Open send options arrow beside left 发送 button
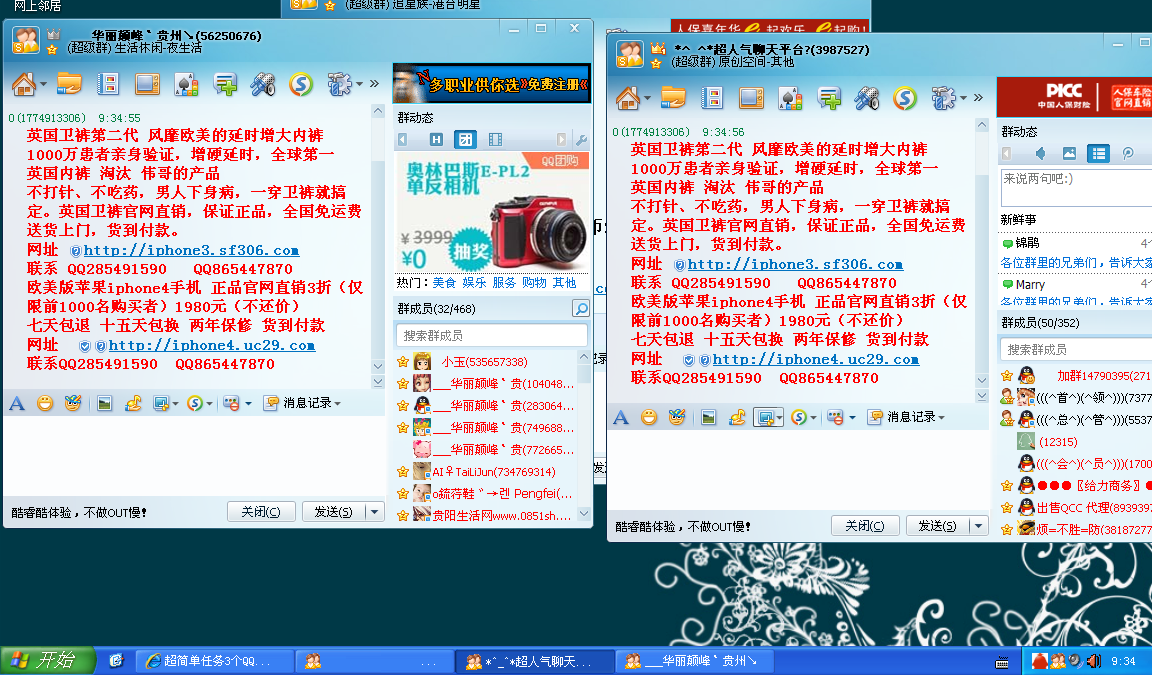The width and height of the screenshot is (1152, 675). point(374,512)
